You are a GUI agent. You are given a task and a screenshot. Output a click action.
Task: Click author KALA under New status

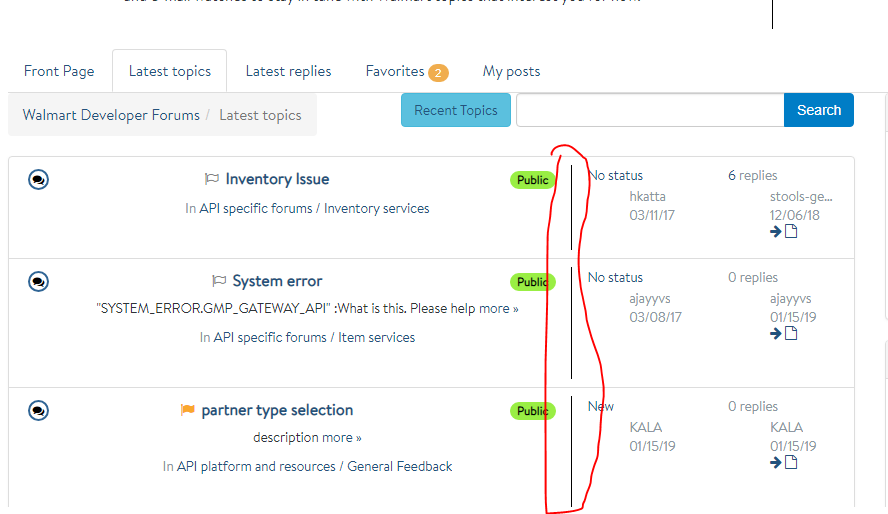click(x=646, y=427)
